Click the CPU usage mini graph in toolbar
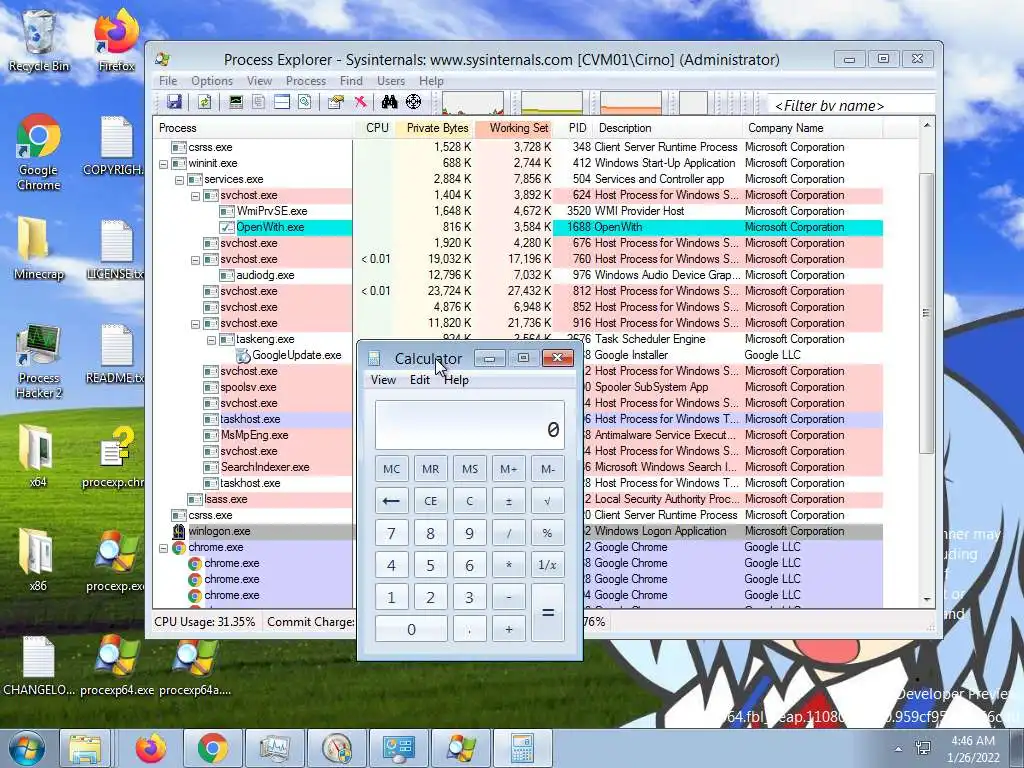 [x=473, y=103]
